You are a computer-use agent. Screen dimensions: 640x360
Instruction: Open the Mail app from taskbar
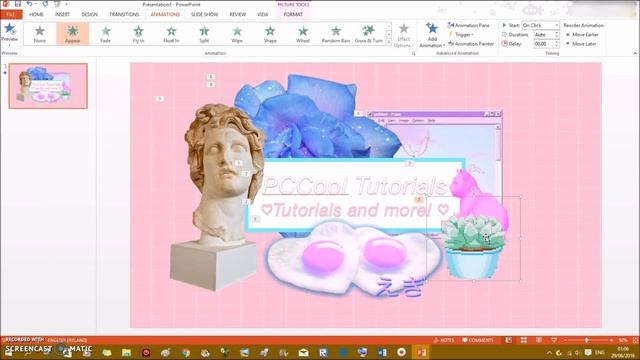click(303, 352)
